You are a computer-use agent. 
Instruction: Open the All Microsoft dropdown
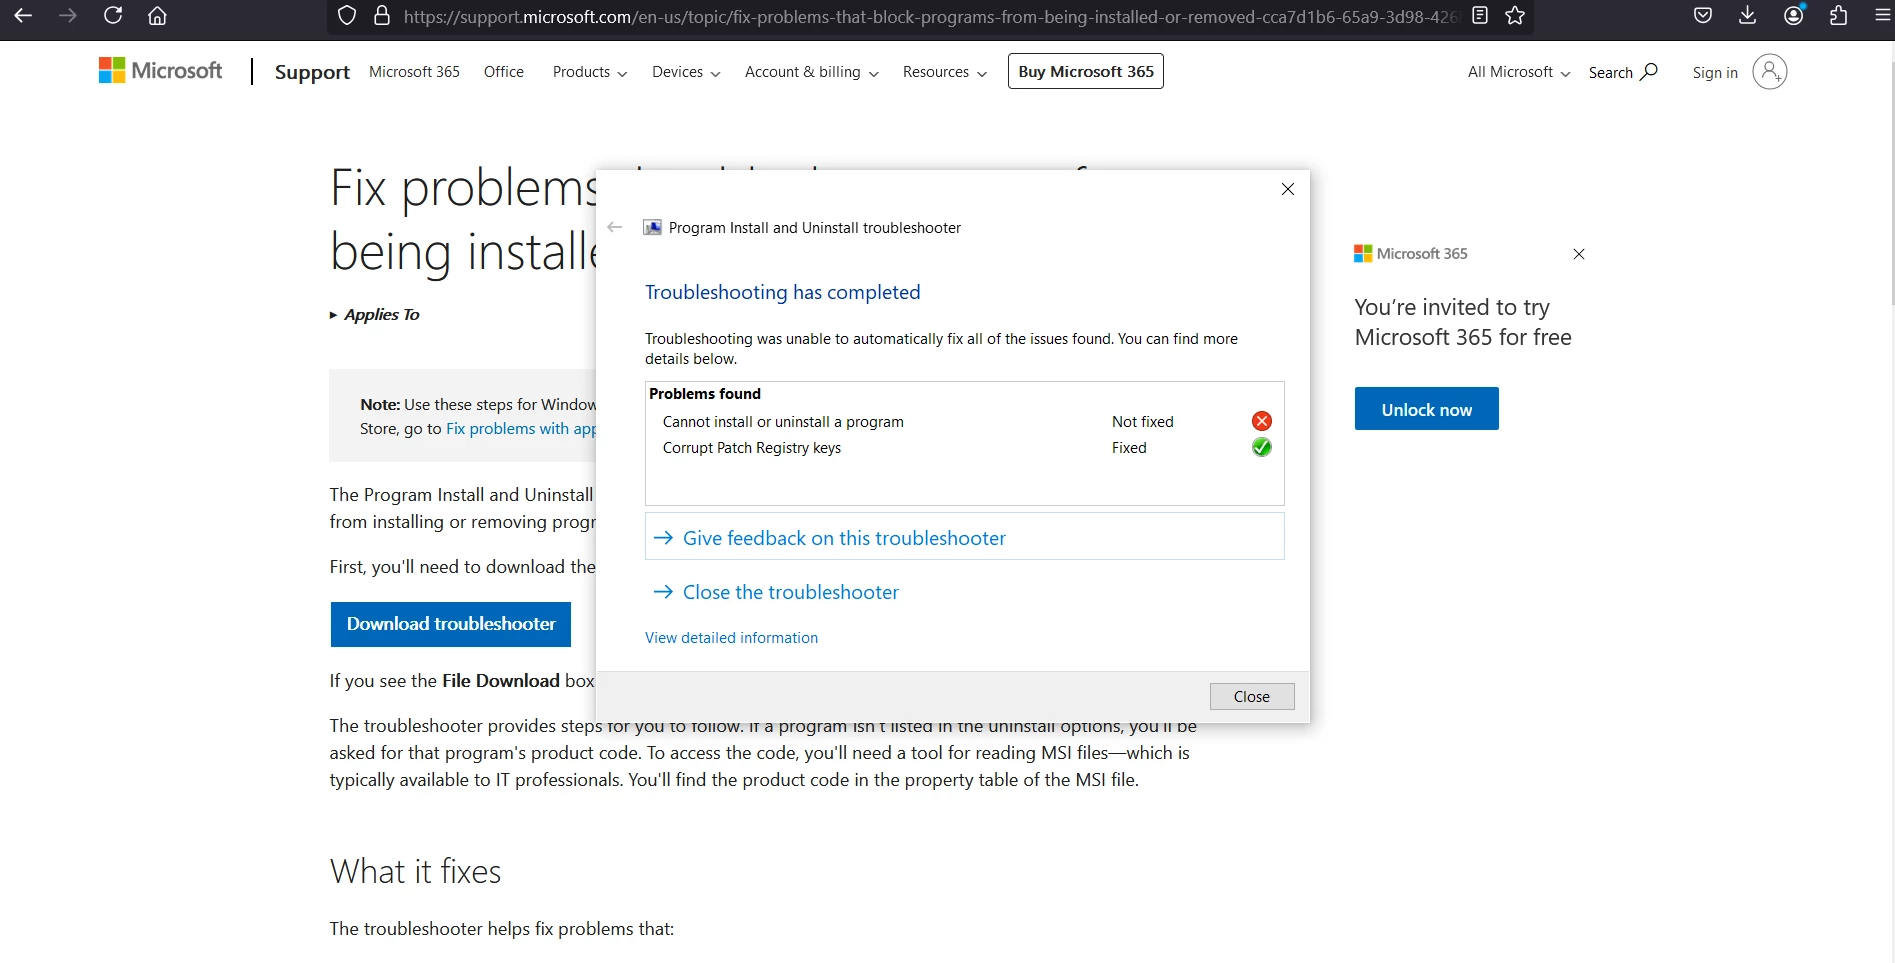point(1519,72)
